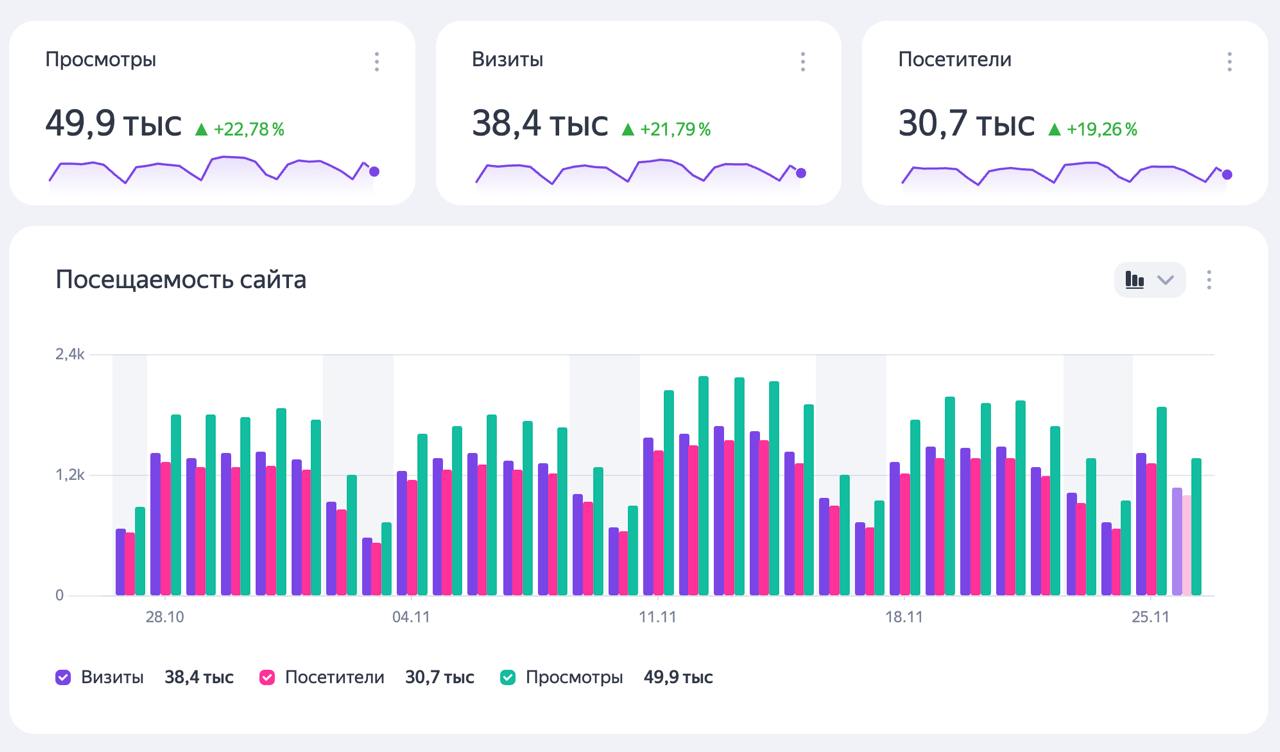Click the 38,4 тыс value in Визиты card
Image resolution: width=1280 pixels, height=752 pixels.
(x=540, y=125)
